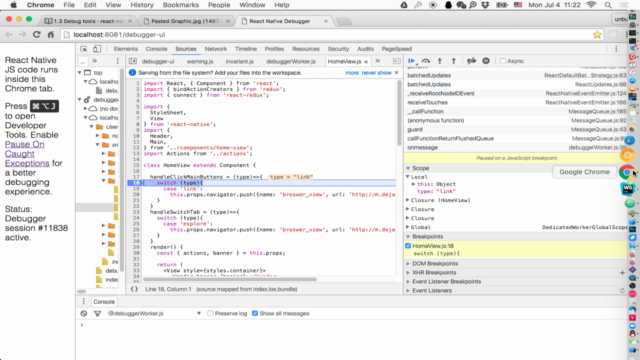The width and height of the screenshot is (640, 360).
Task: Collapse the Scope section
Action: [408, 168]
